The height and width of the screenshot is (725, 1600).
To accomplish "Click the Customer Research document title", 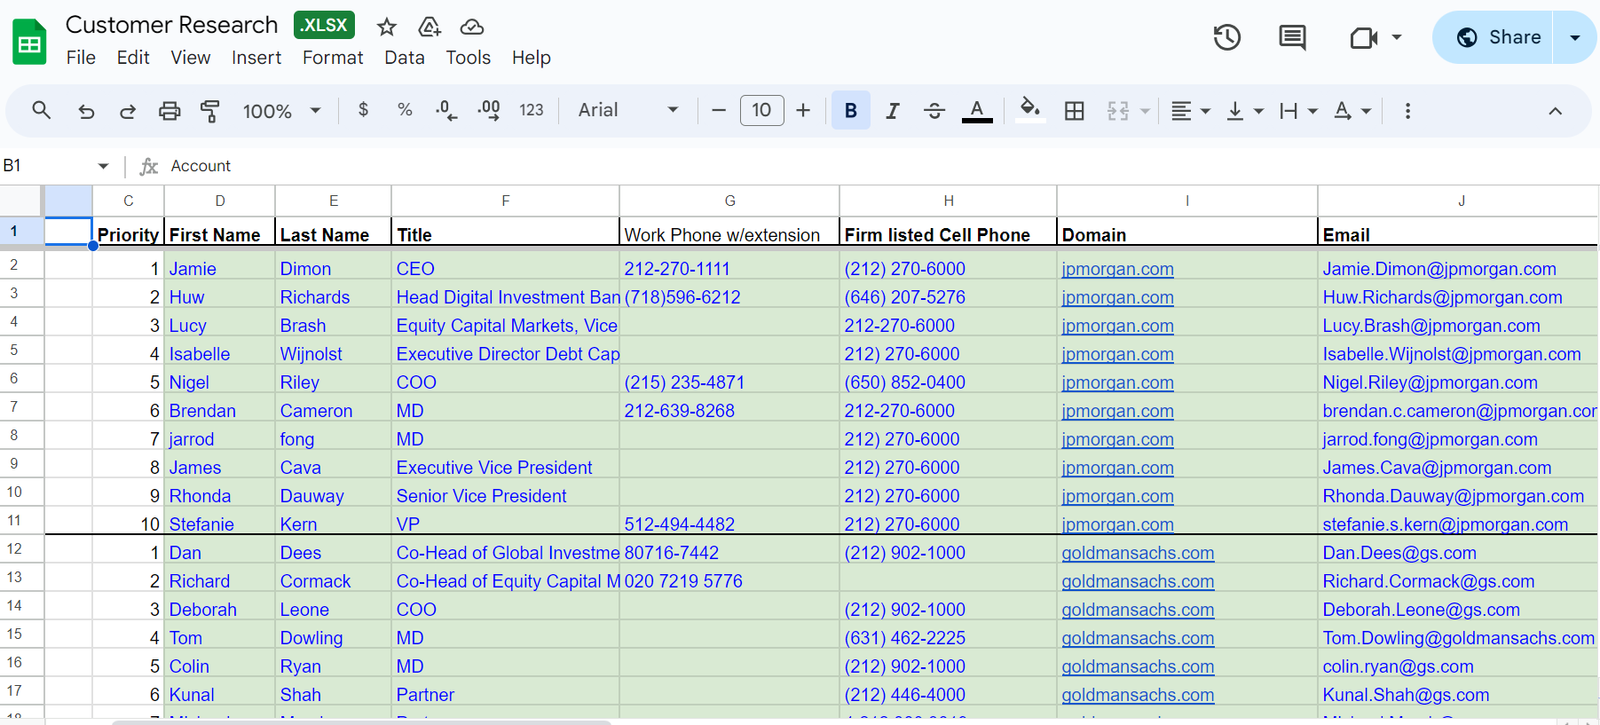I will [172, 25].
